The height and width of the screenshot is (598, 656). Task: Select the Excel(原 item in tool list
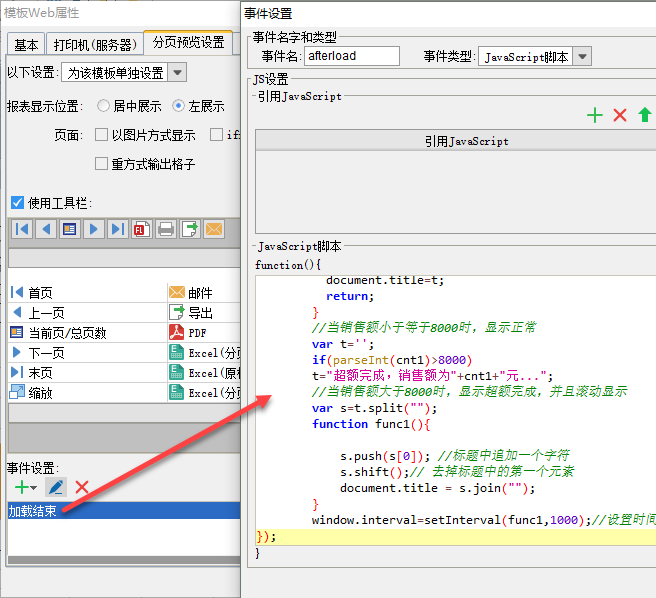pos(204,372)
